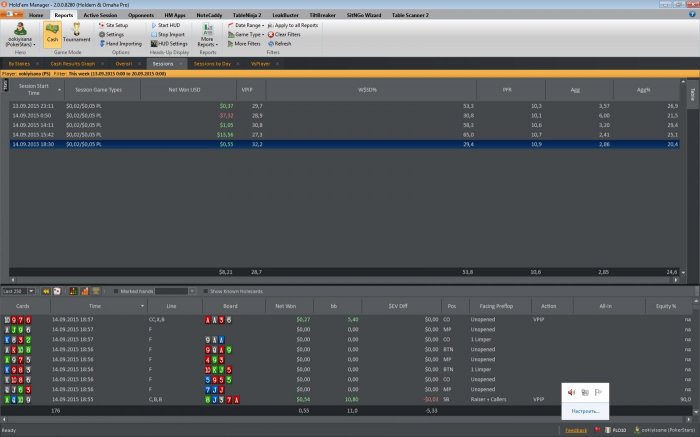Switch to the Active Session ribbon tab
This screenshot has width=700, height=437.
pyautogui.click(x=100, y=15)
